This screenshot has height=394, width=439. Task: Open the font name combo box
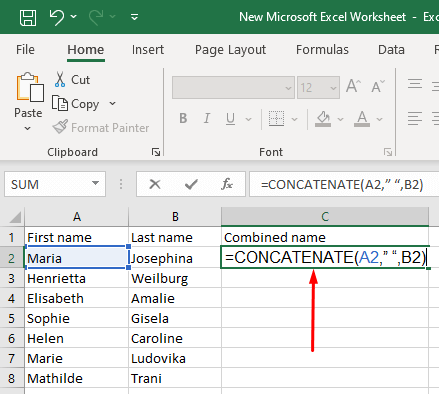click(x=233, y=88)
